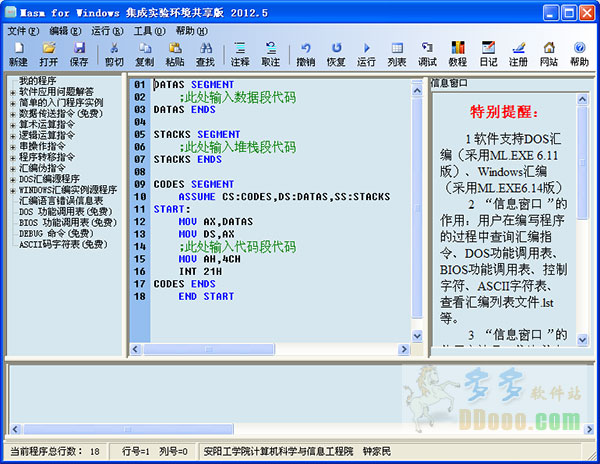The width and height of the screenshot is (600, 464).
Task: Visit the website via the 网站 icon
Action: point(549,54)
